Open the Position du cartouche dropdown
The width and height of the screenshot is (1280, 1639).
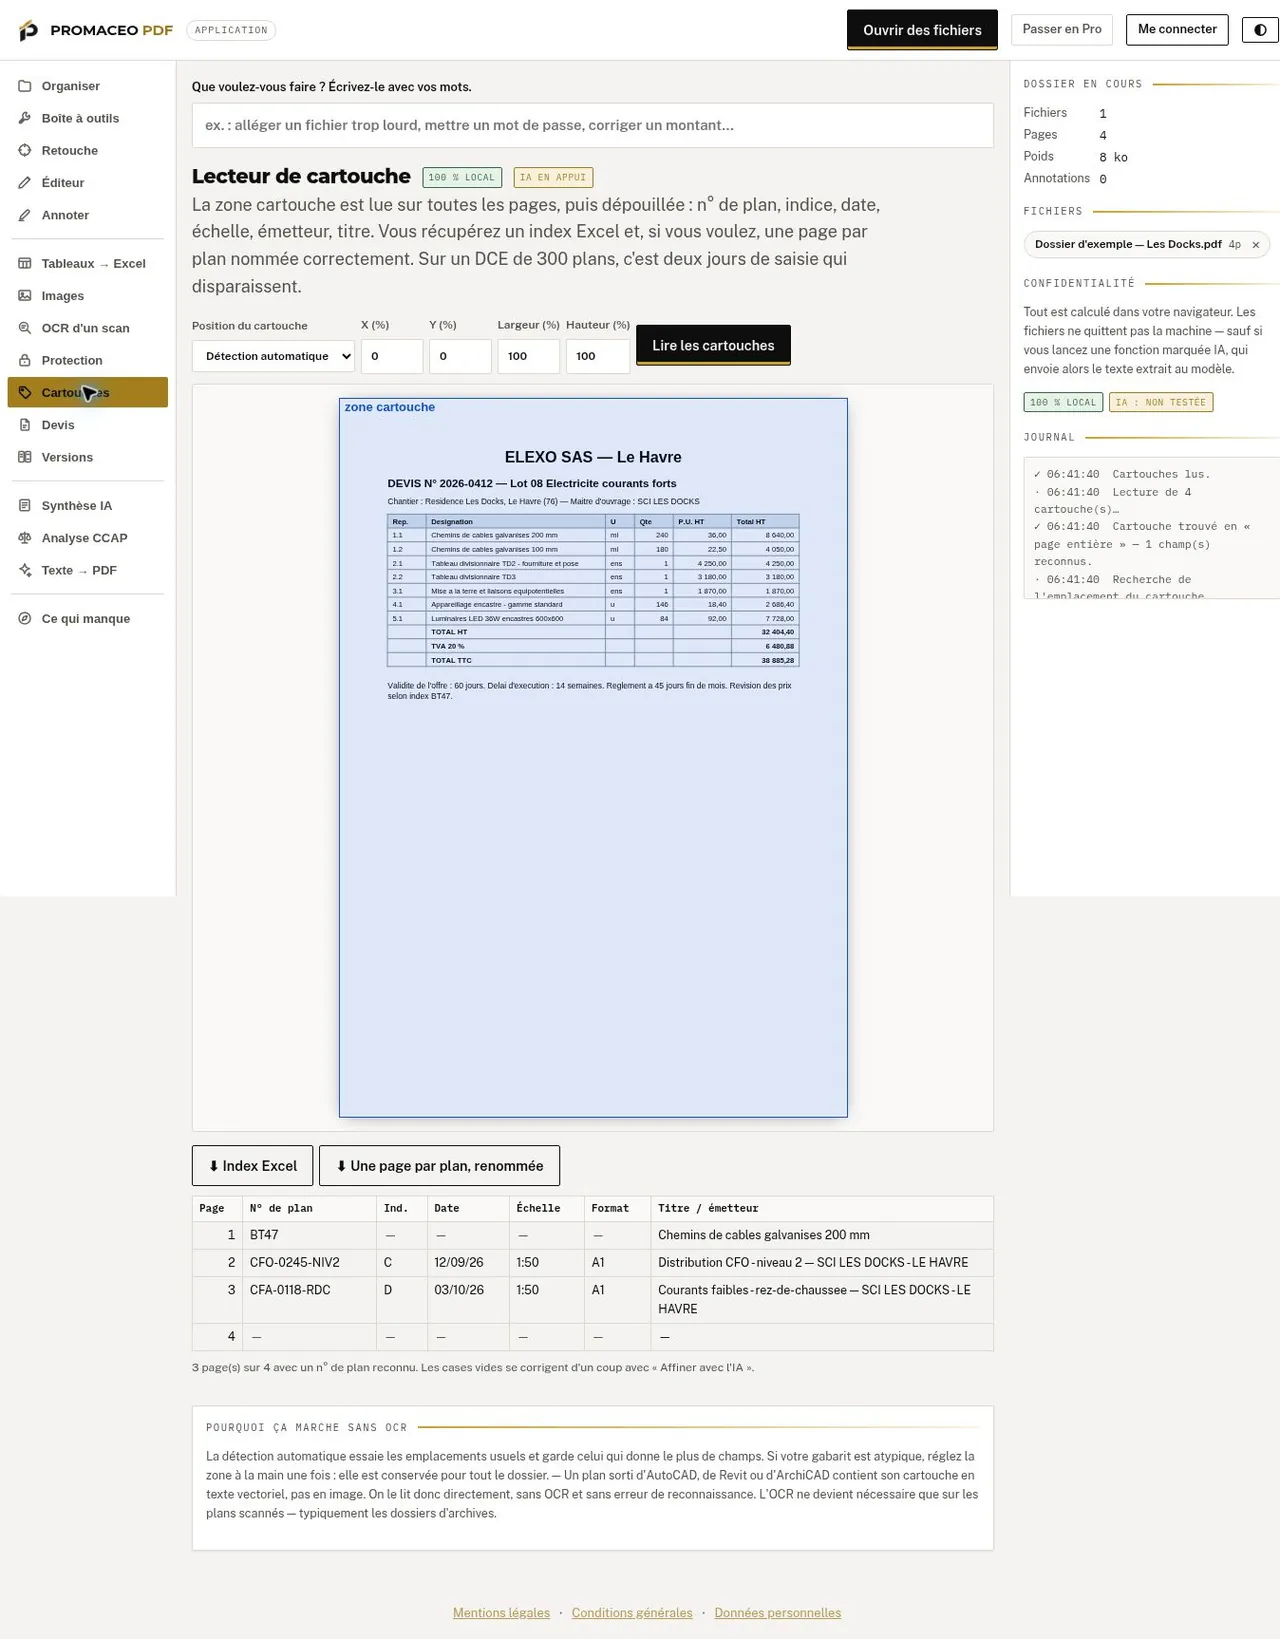(x=273, y=356)
